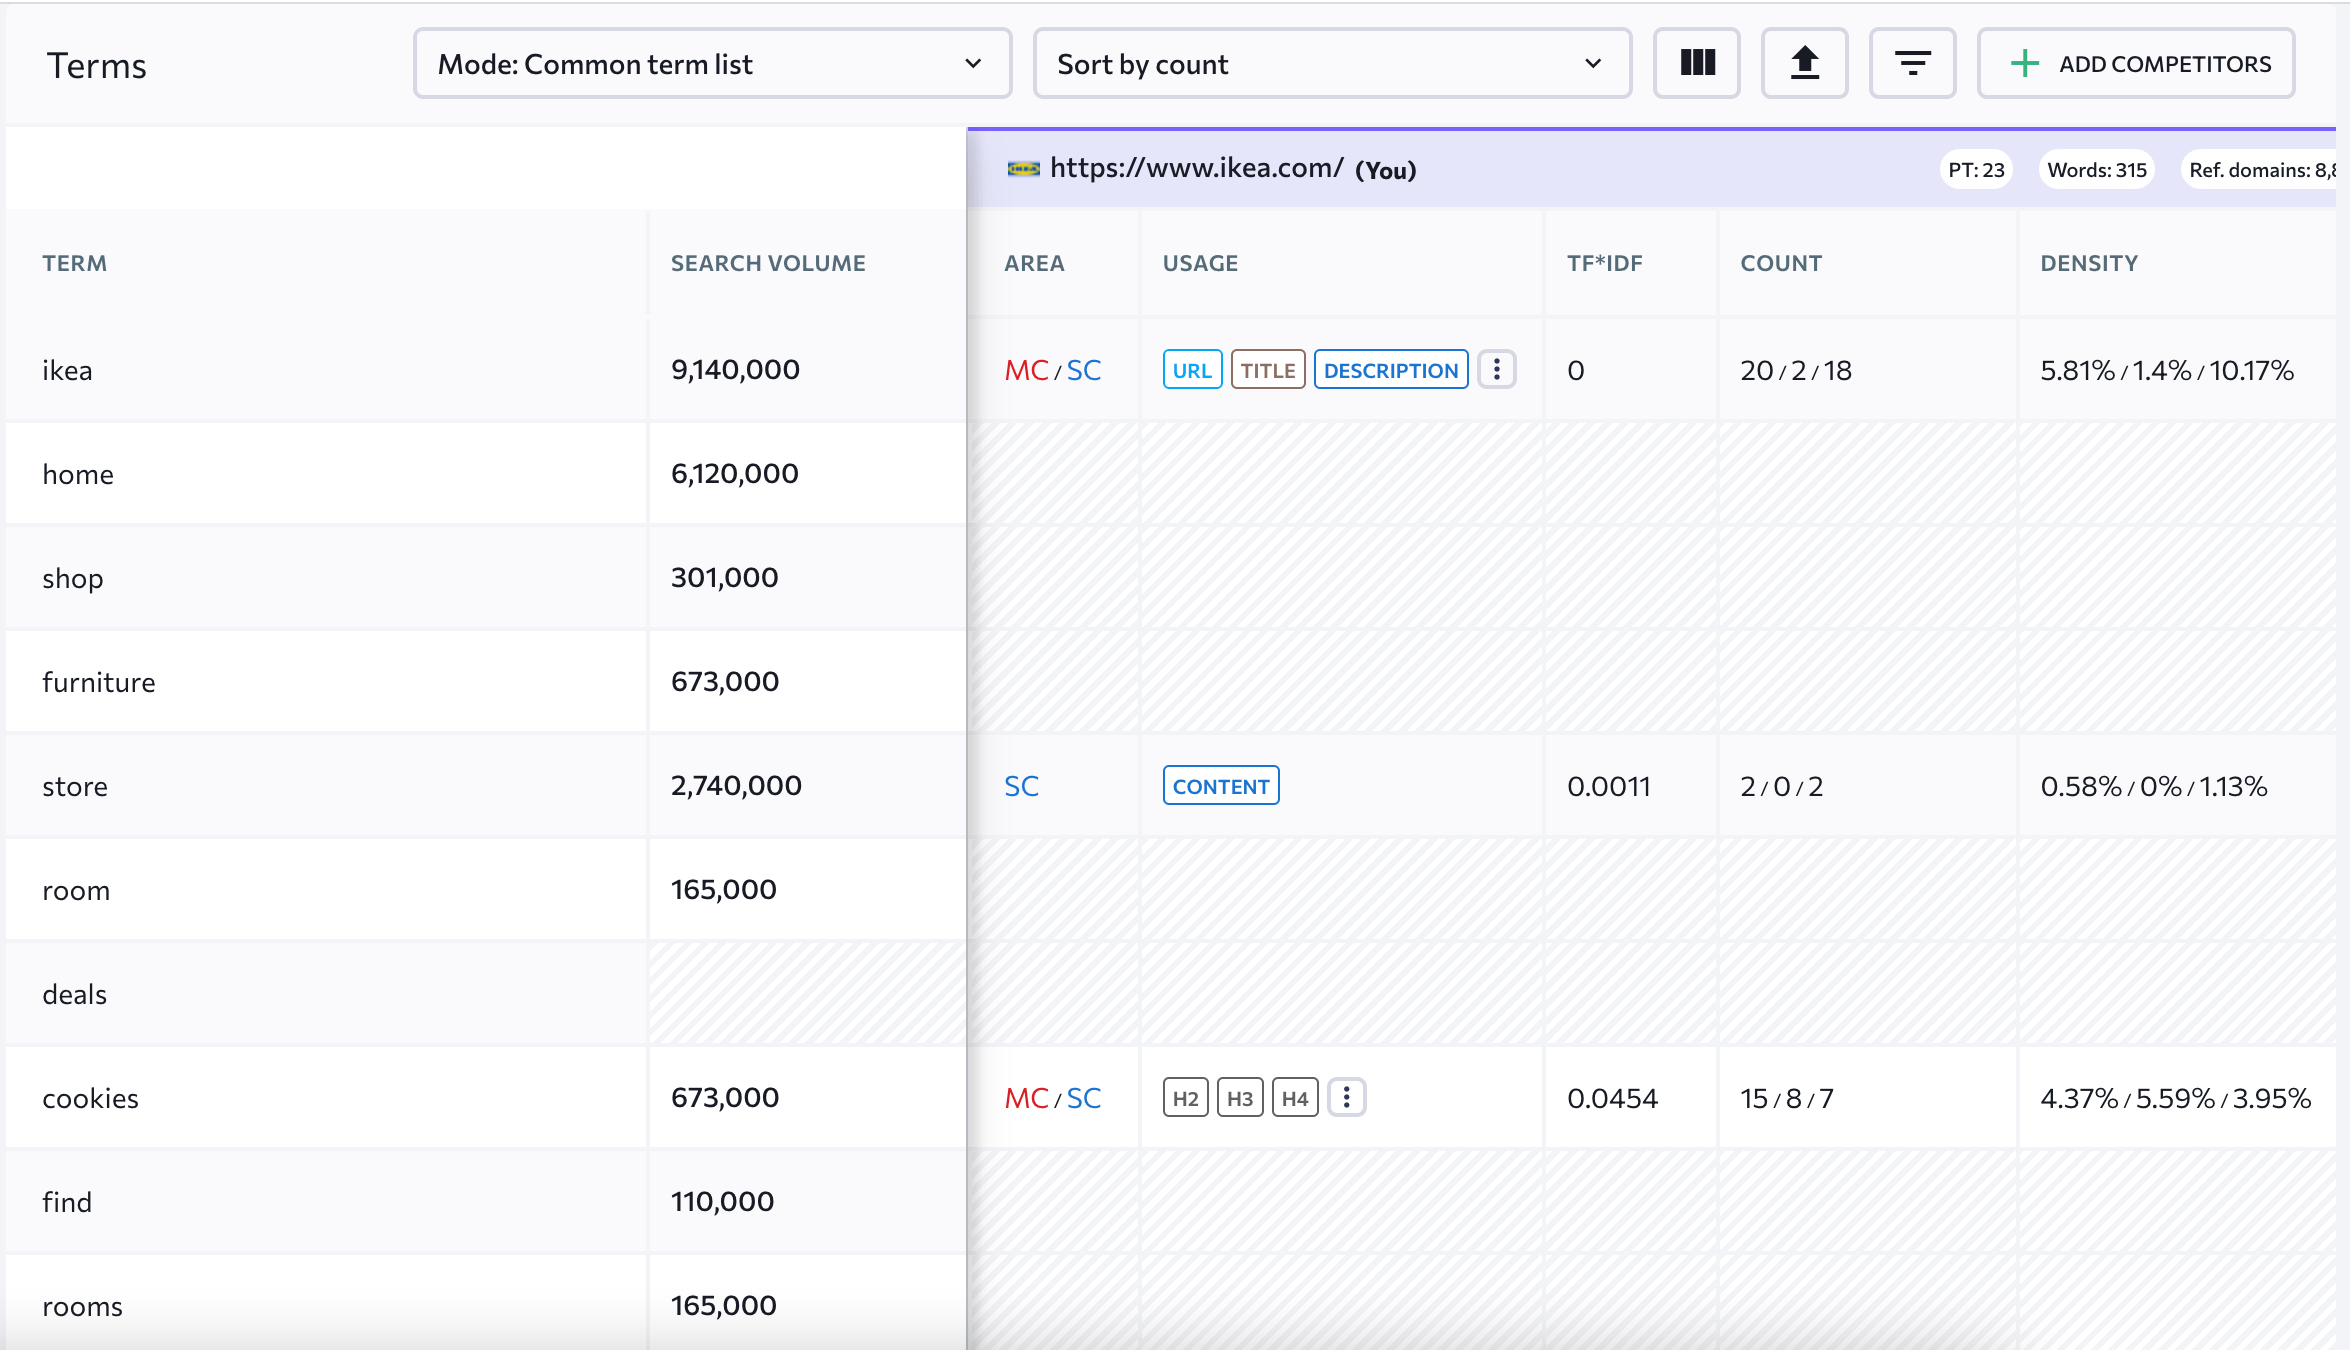The height and width of the screenshot is (1350, 2350).
Task: Click the TITLE tag in ikea usage area
Action: [1267, 368]
